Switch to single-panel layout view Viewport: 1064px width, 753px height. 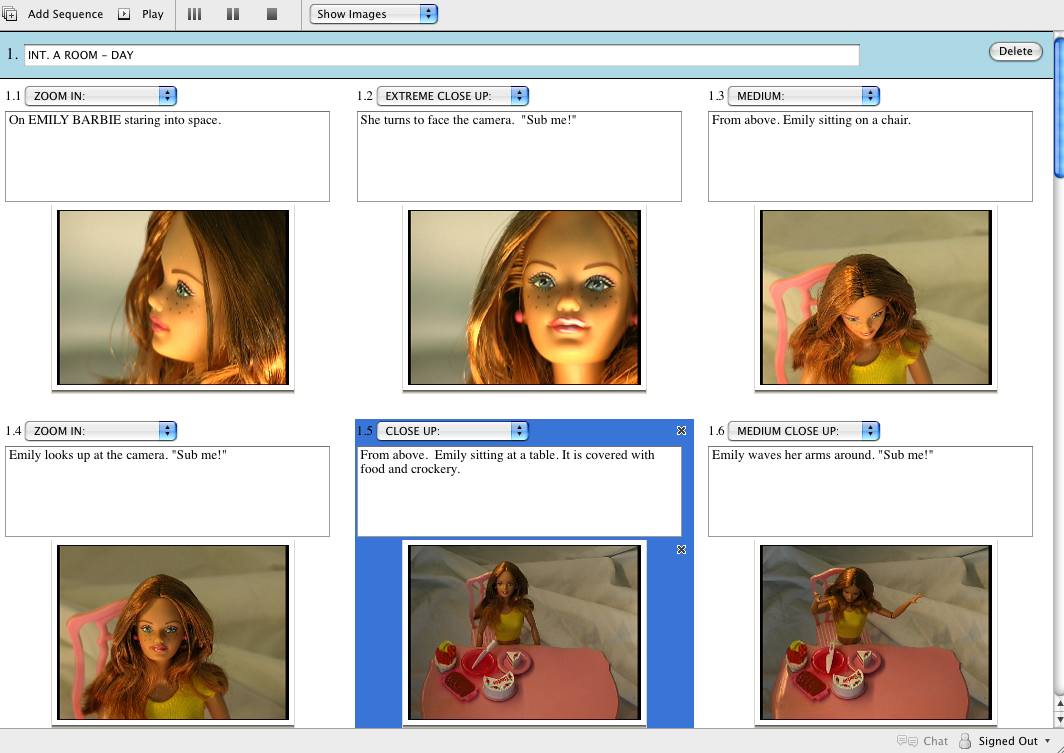tap(272, 14)
